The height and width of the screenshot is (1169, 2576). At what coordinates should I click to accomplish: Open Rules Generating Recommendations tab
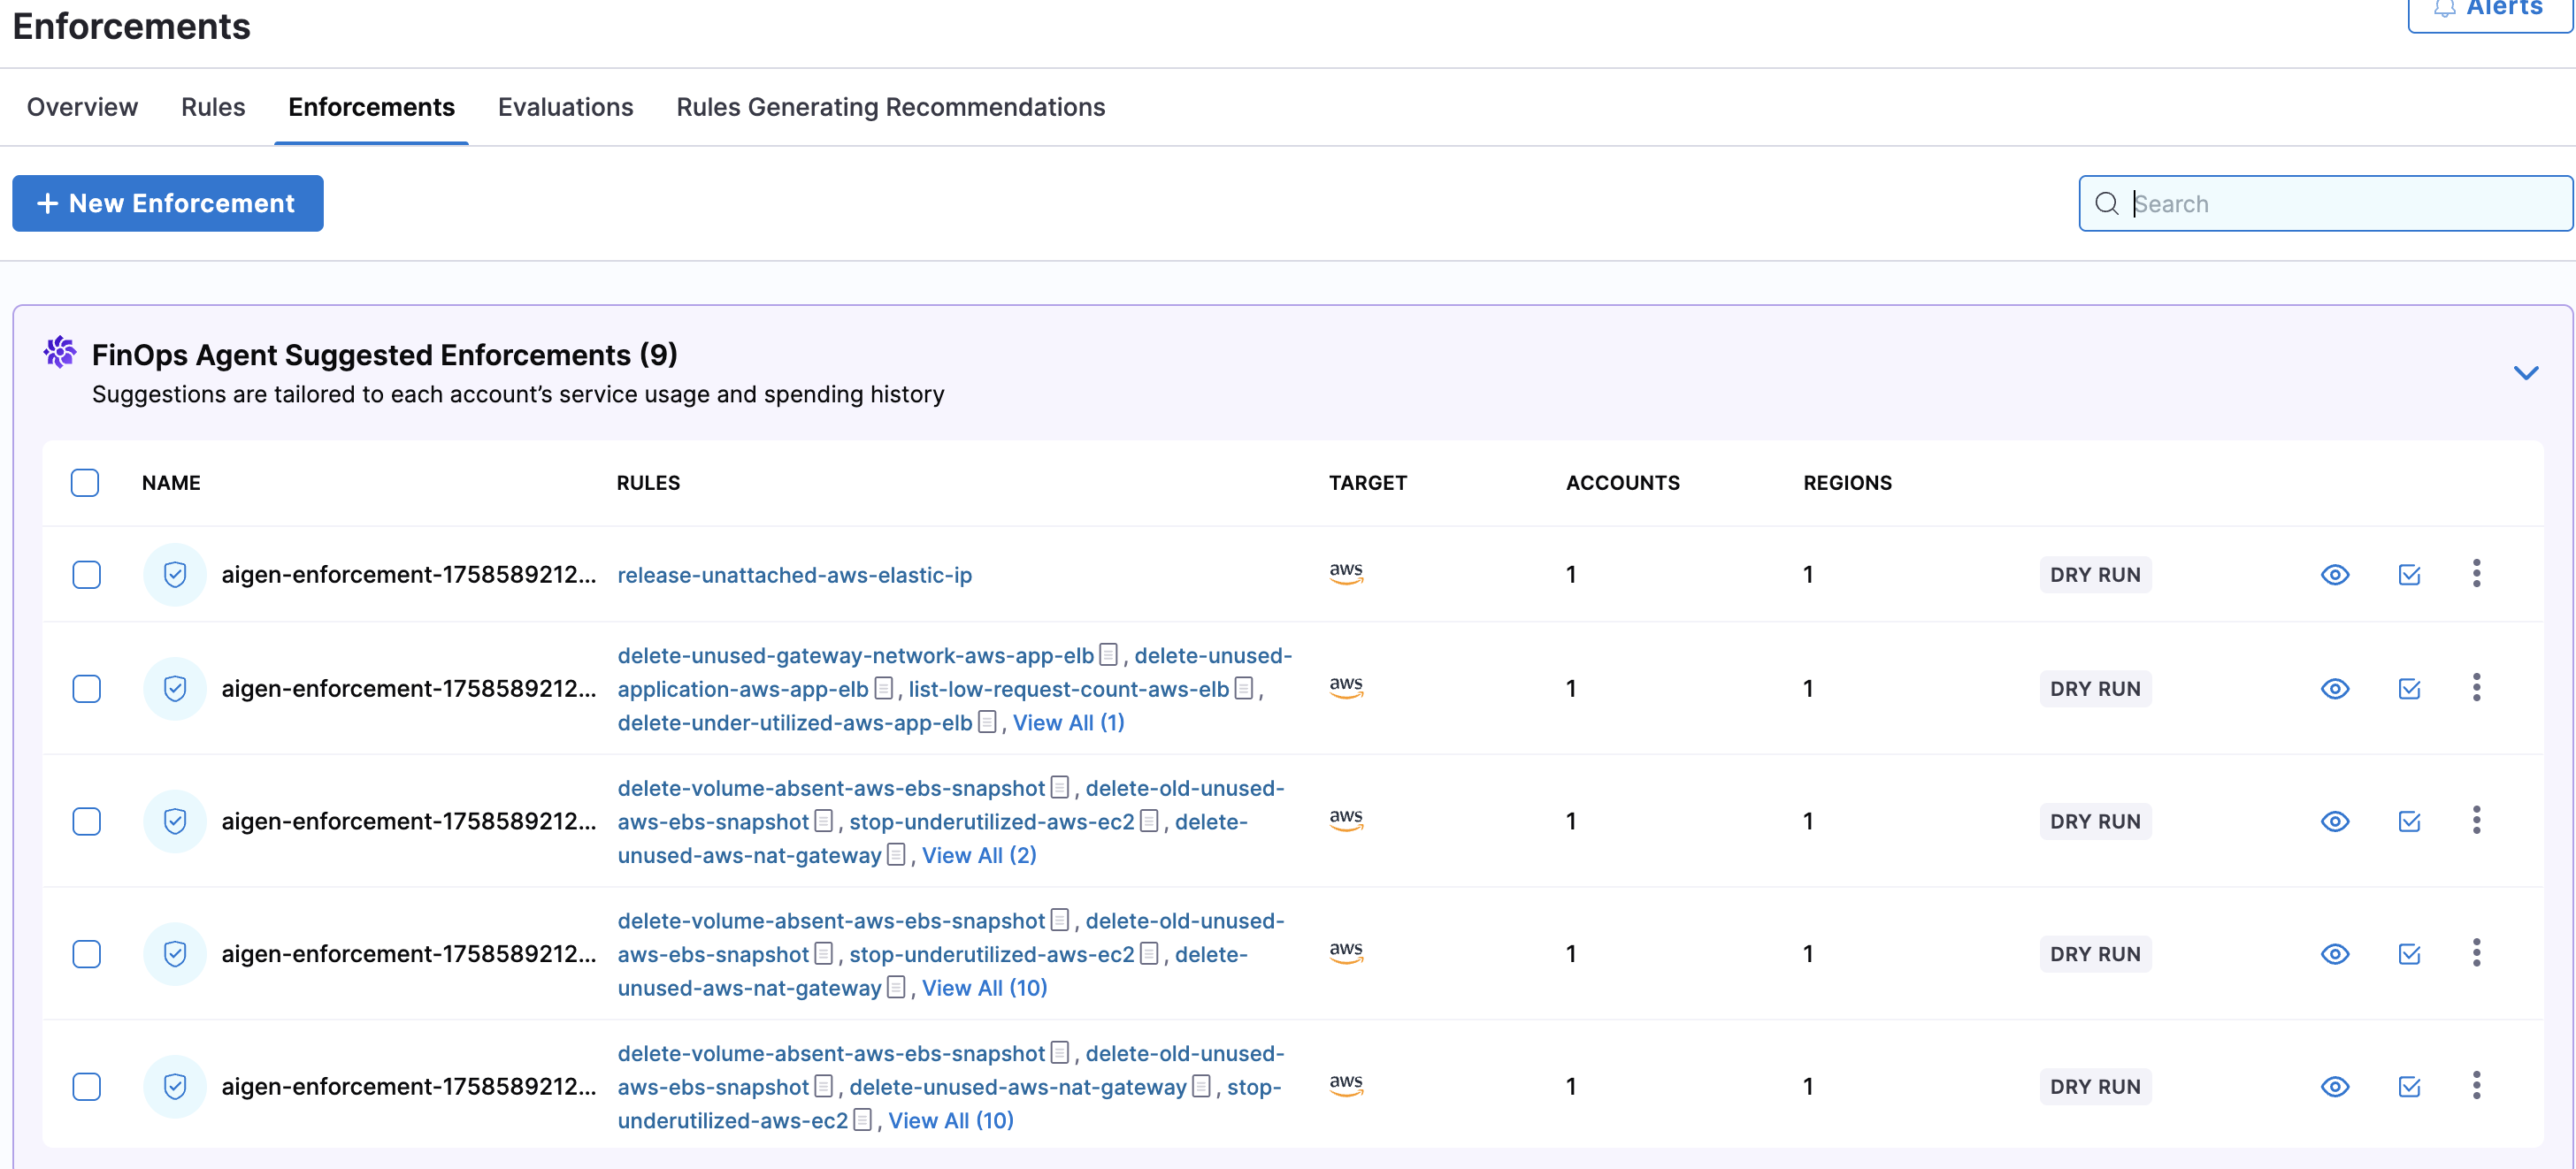[x=890, y=107]
